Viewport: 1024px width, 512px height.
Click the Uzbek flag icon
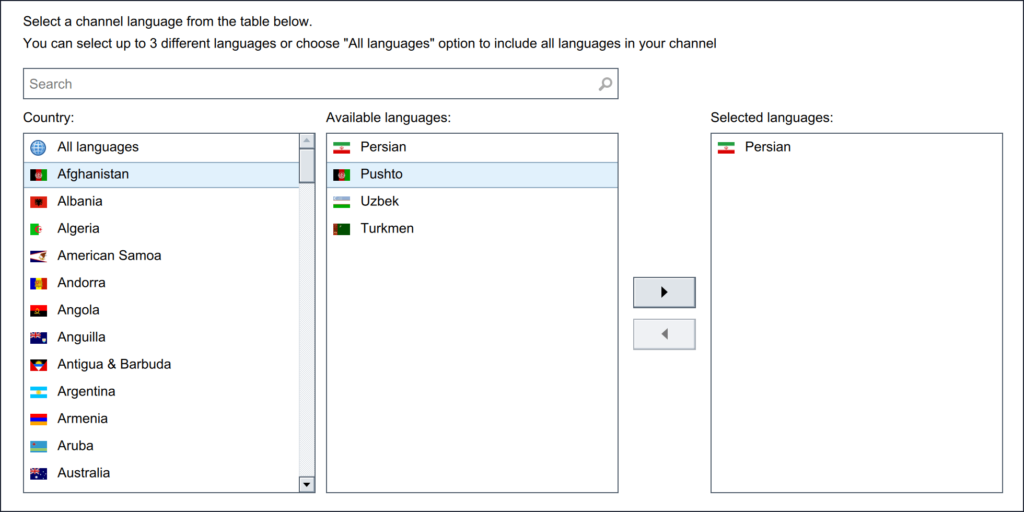pyautogui.click(x=342, y=201)
